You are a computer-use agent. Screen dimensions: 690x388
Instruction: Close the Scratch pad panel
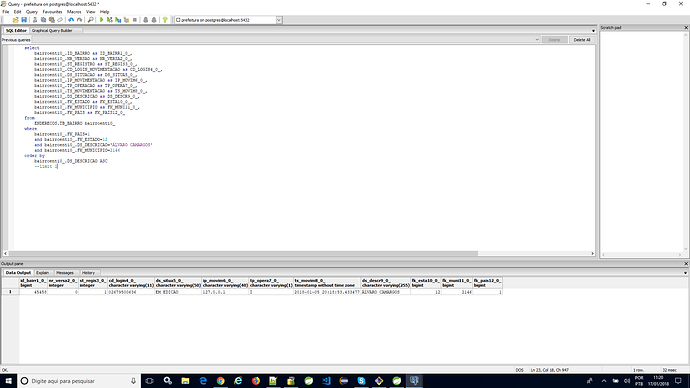(686, 27)
